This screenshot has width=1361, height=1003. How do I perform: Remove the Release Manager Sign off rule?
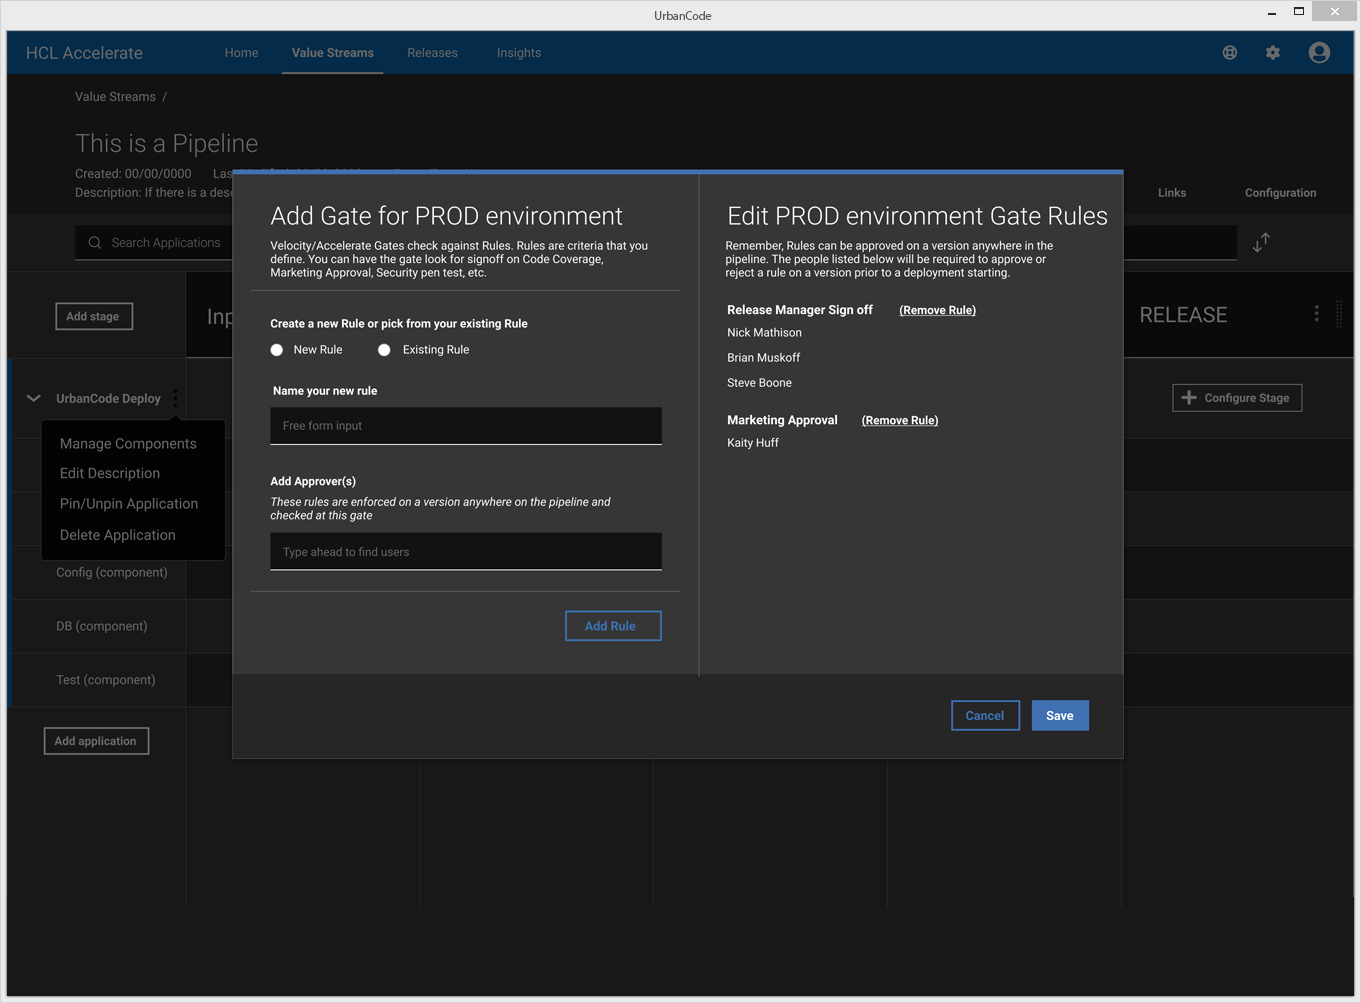(x=937, y=311)
